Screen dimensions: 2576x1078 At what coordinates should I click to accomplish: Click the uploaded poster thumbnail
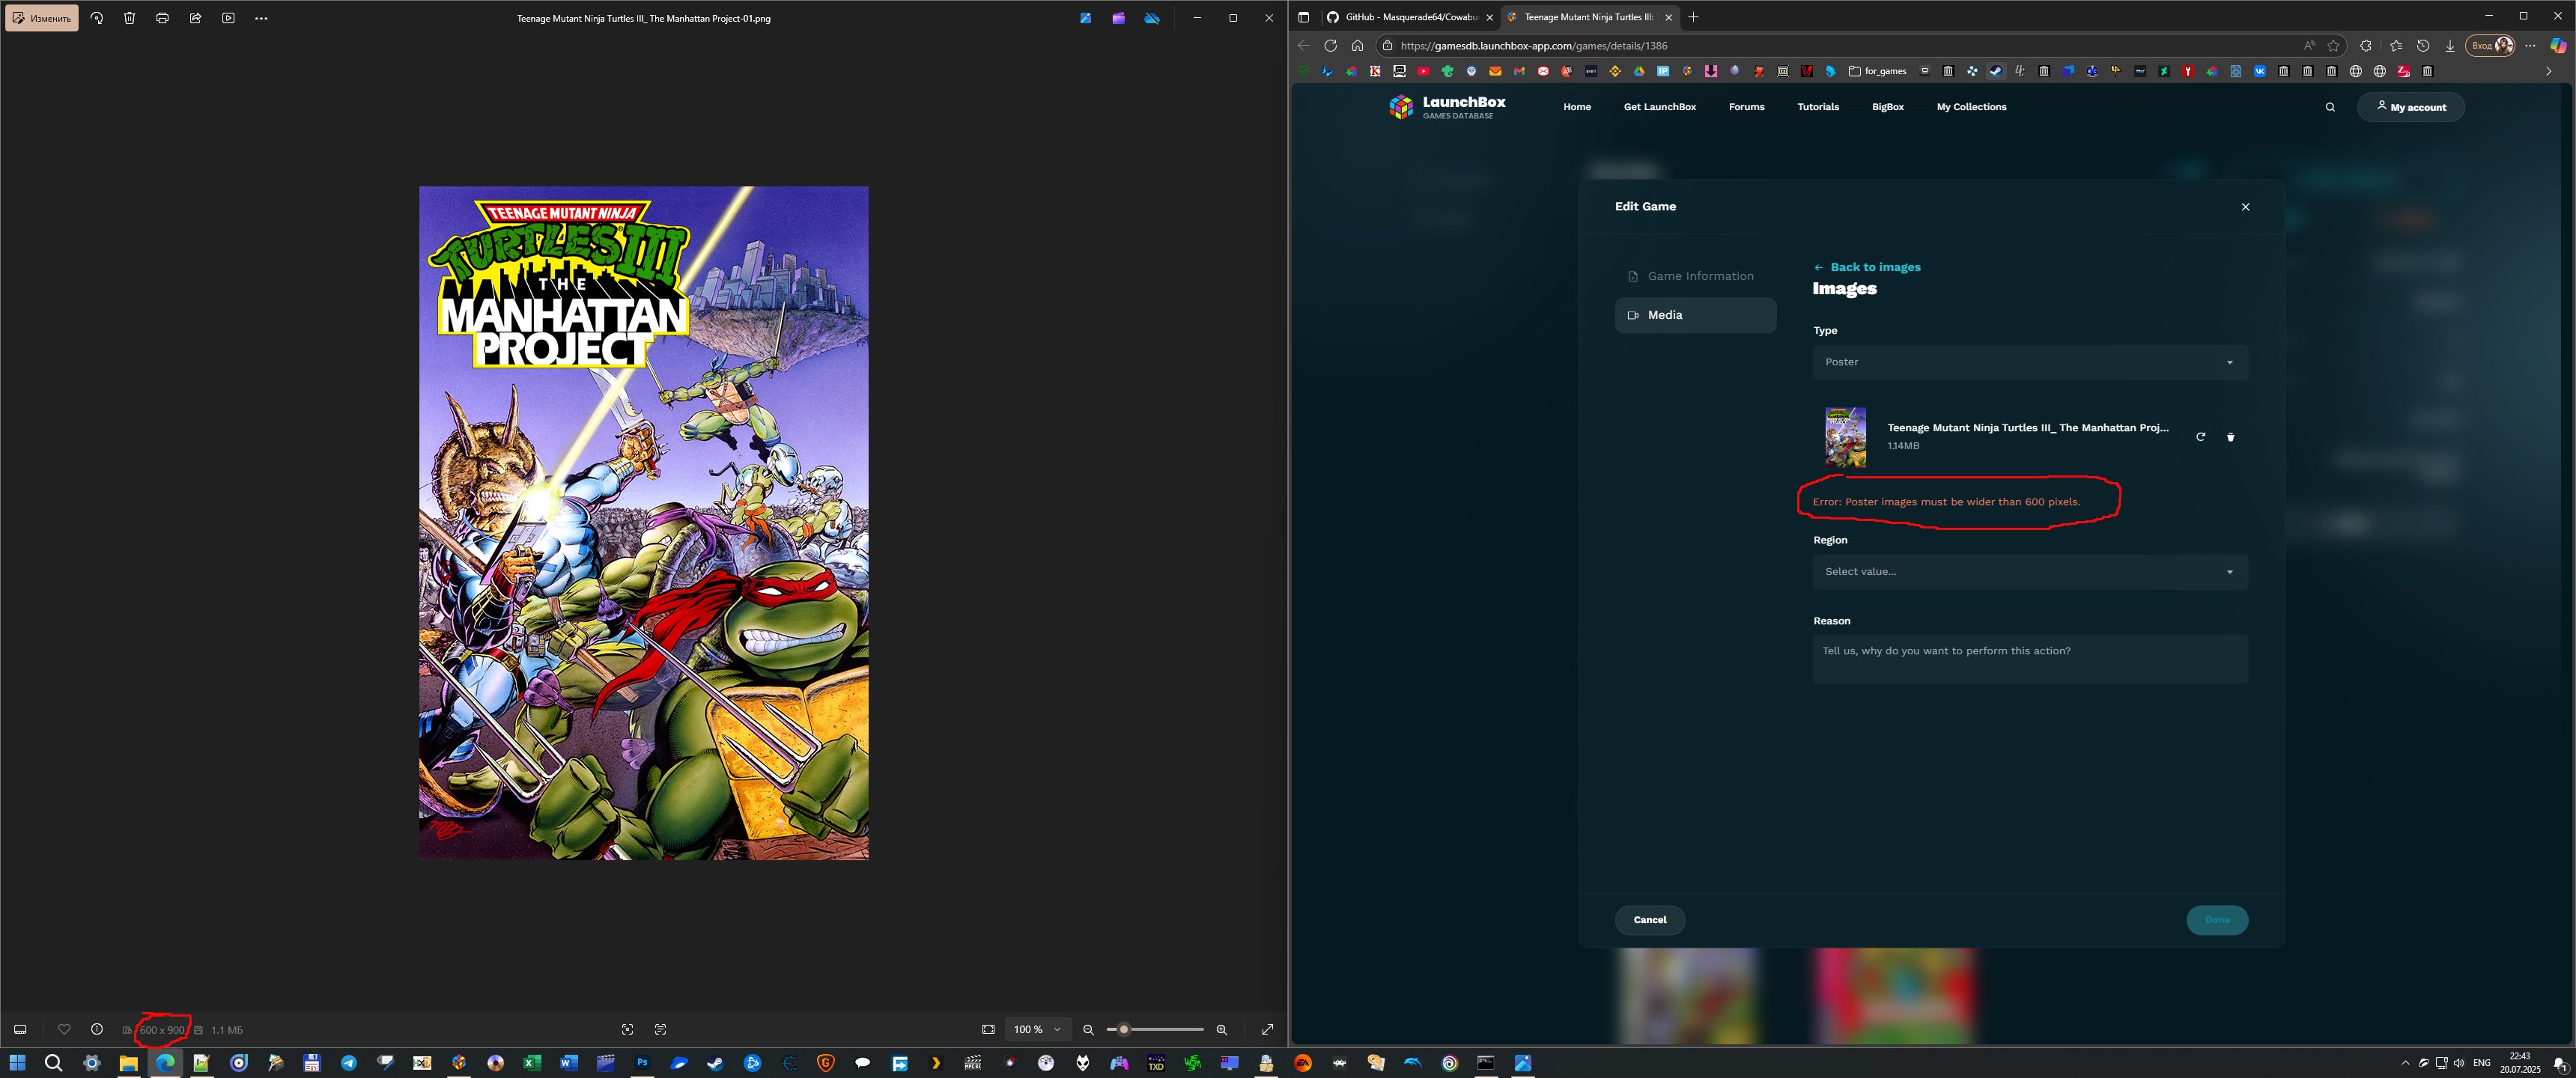pos(1845,437)
